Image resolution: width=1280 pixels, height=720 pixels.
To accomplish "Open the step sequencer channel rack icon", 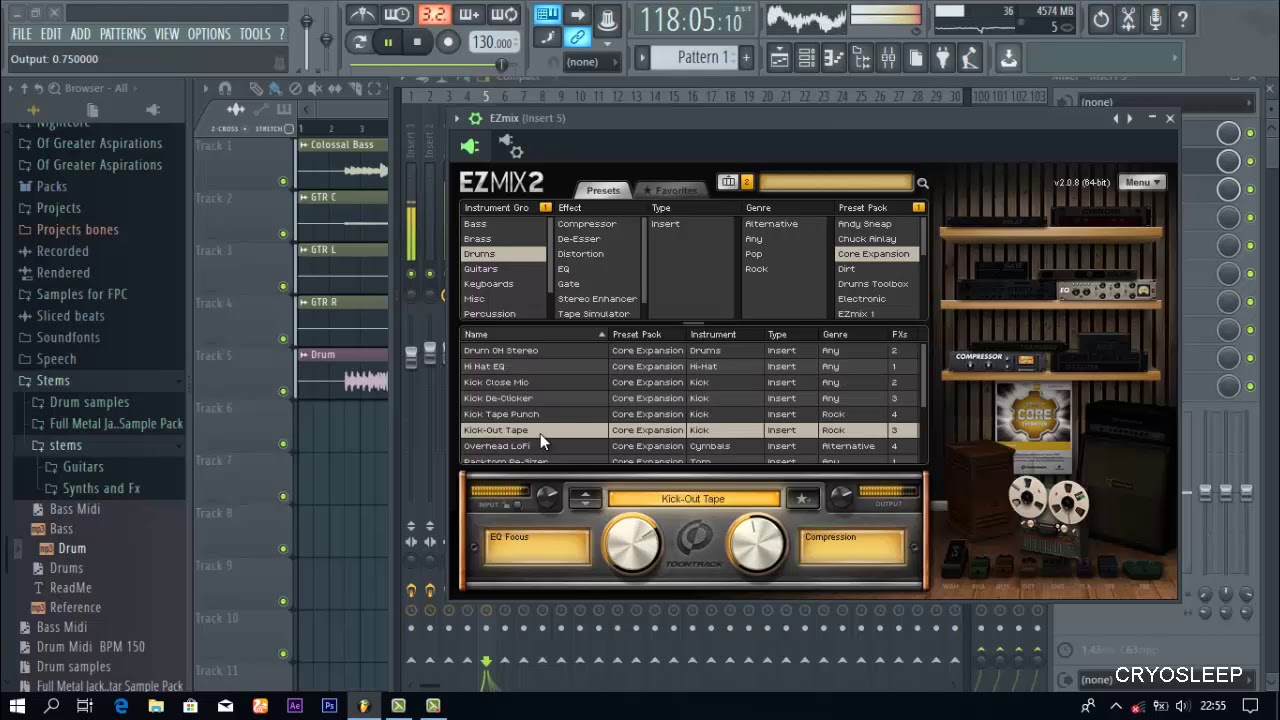I will (807, 58).
